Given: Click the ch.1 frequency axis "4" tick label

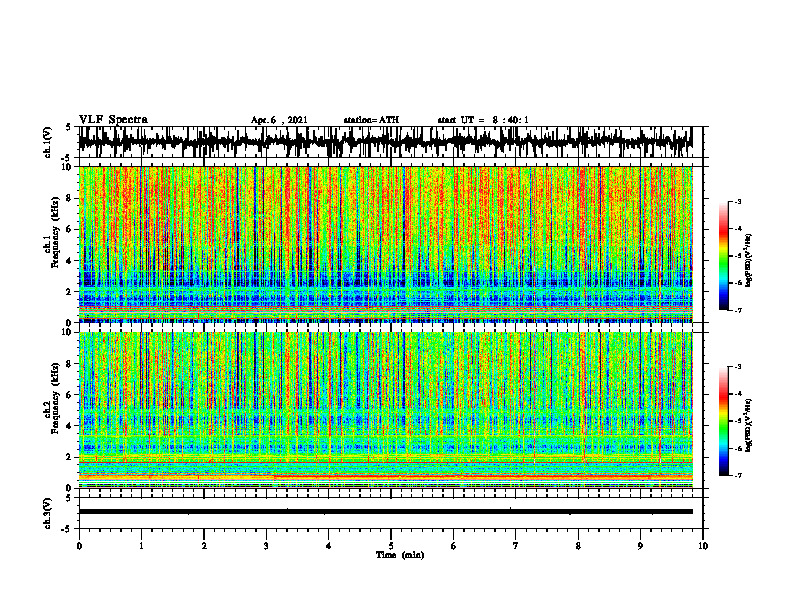Looking at the screenshot, I should 69,261.
